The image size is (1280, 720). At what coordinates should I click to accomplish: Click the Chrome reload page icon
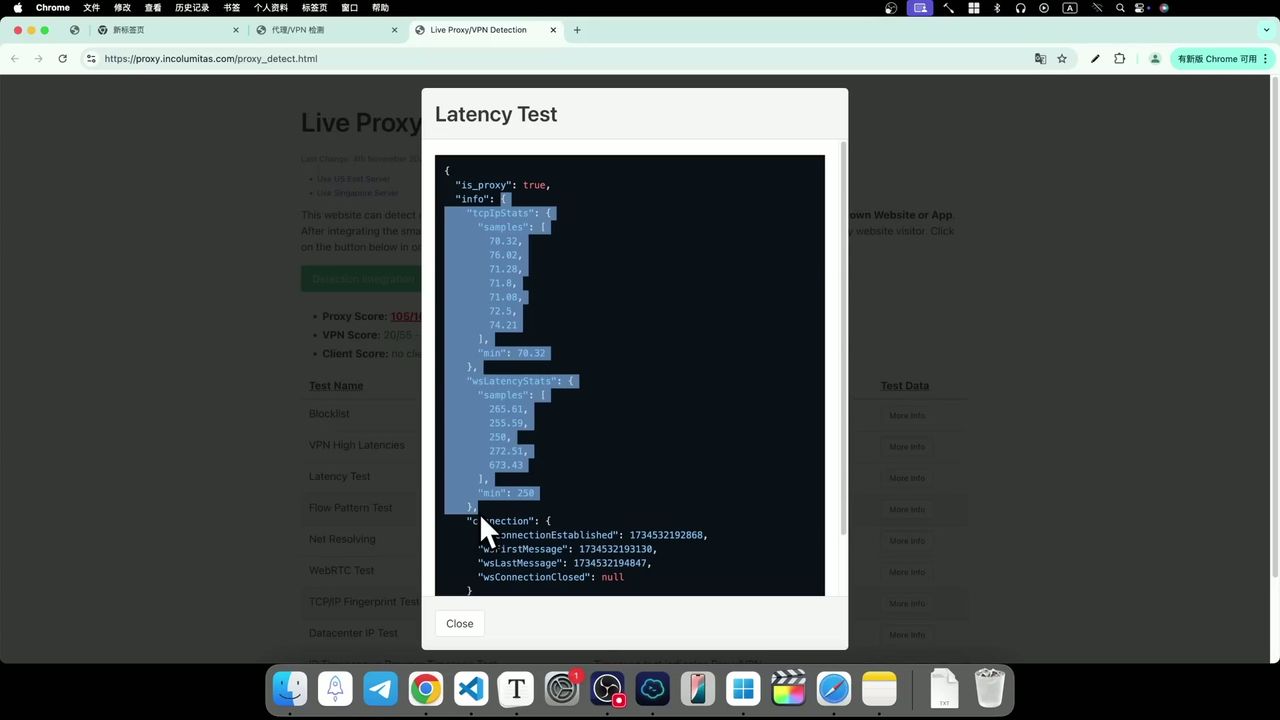(x=62, y=59)
